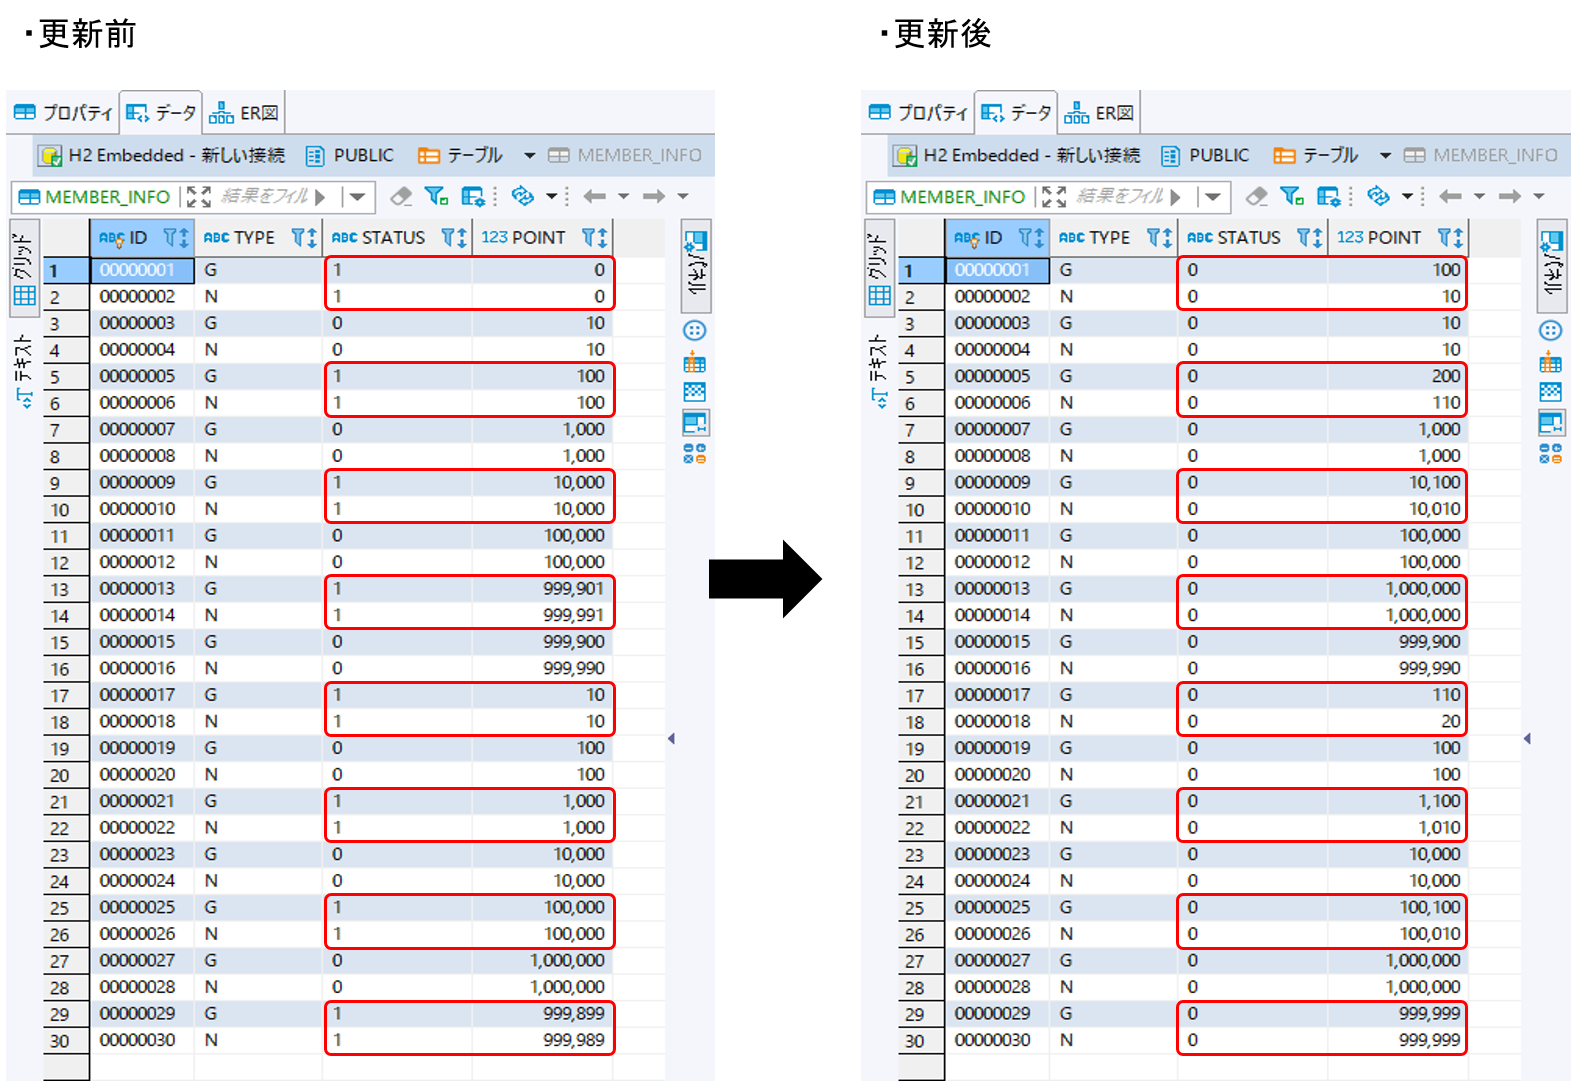The width and height of the screenshot is (1571, 1081).
Task: Expand テーブル breadcrumb dropdown arrow in 更新後 panel
Action: click(1386, 156)
